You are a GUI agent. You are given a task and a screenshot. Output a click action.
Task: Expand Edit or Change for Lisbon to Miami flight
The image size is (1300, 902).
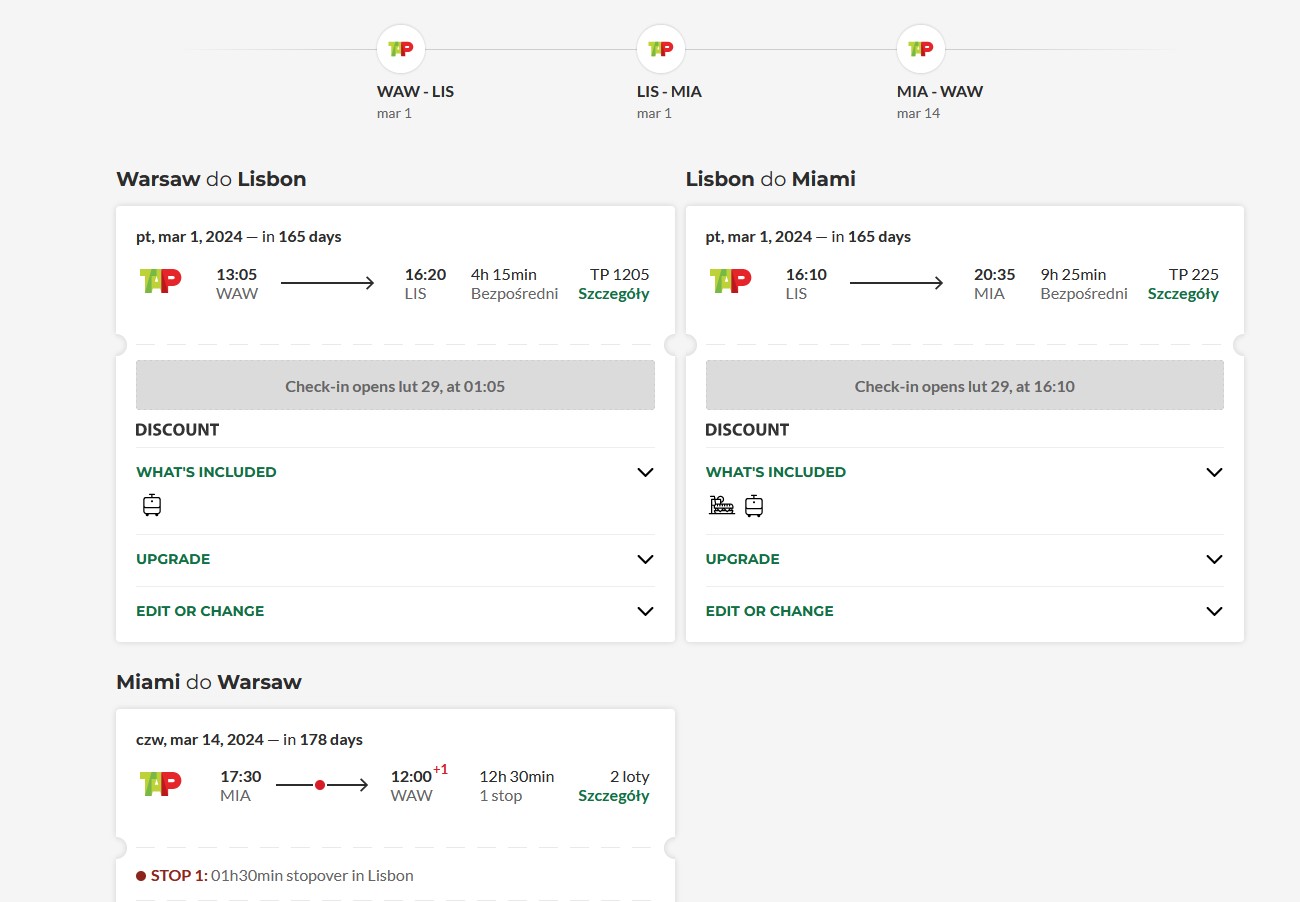[x=965, y=611]
